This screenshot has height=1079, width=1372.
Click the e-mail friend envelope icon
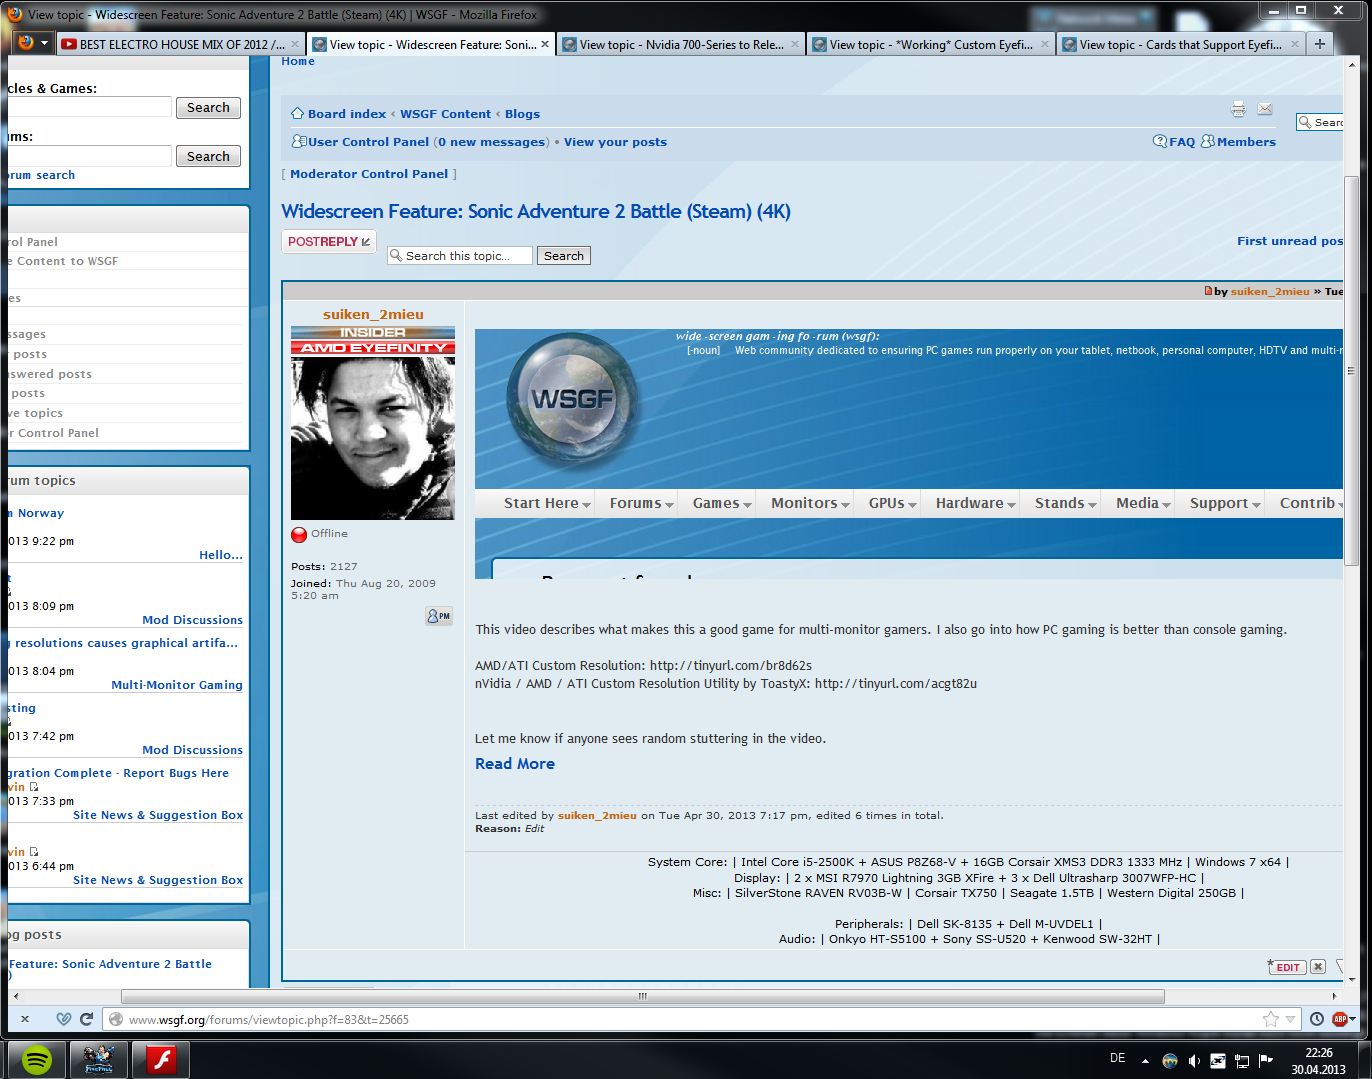[1265, 109]
